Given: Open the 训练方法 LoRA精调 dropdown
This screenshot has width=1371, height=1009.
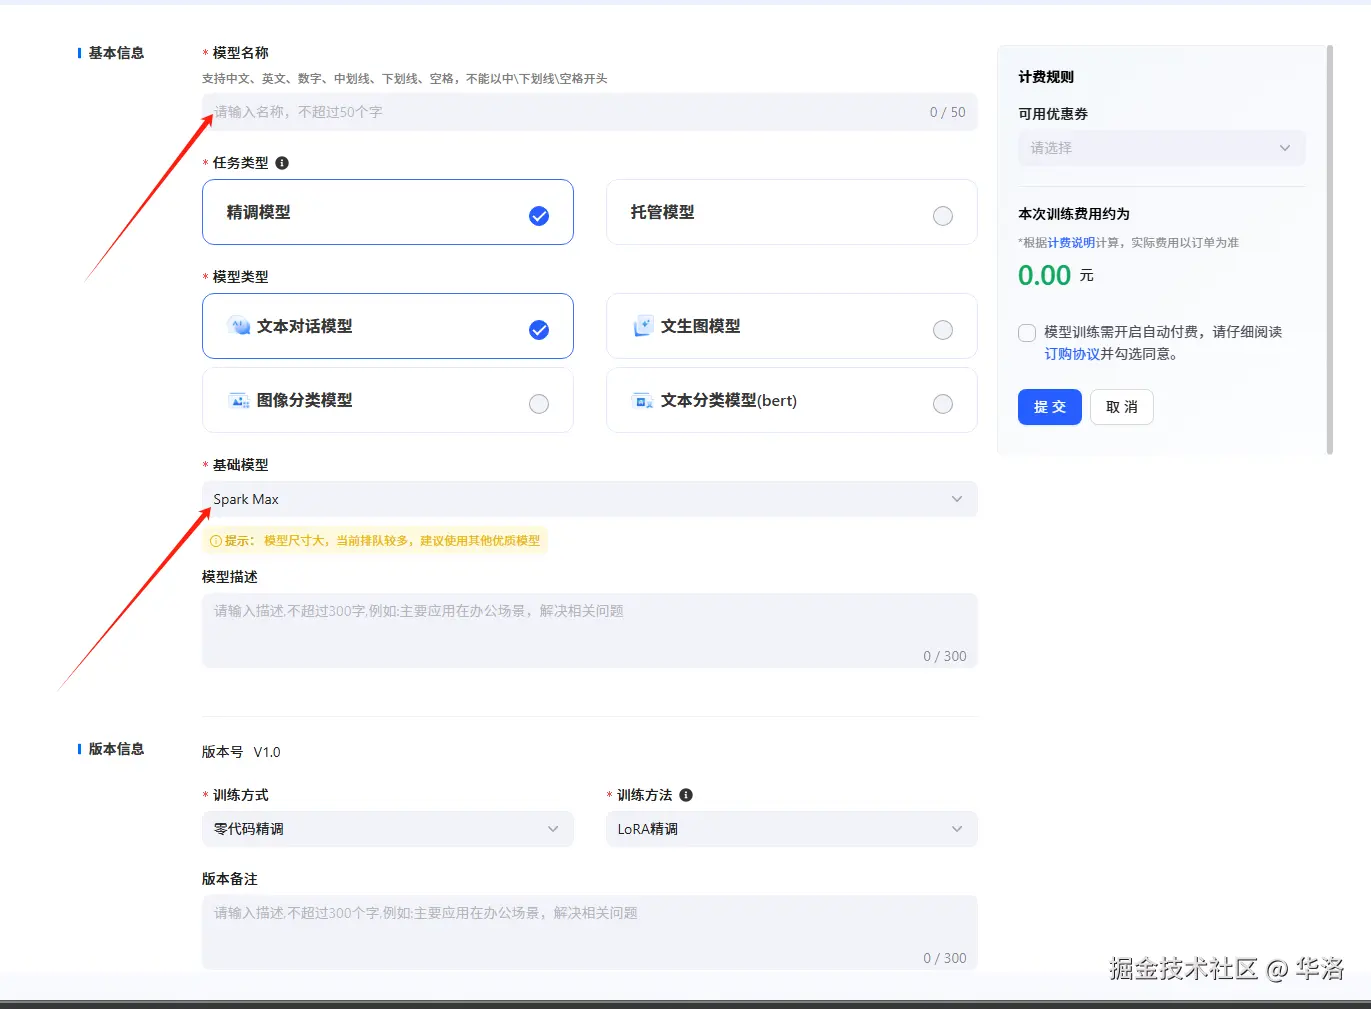Looking at the screenshot, I should click(x=792, y=829).
